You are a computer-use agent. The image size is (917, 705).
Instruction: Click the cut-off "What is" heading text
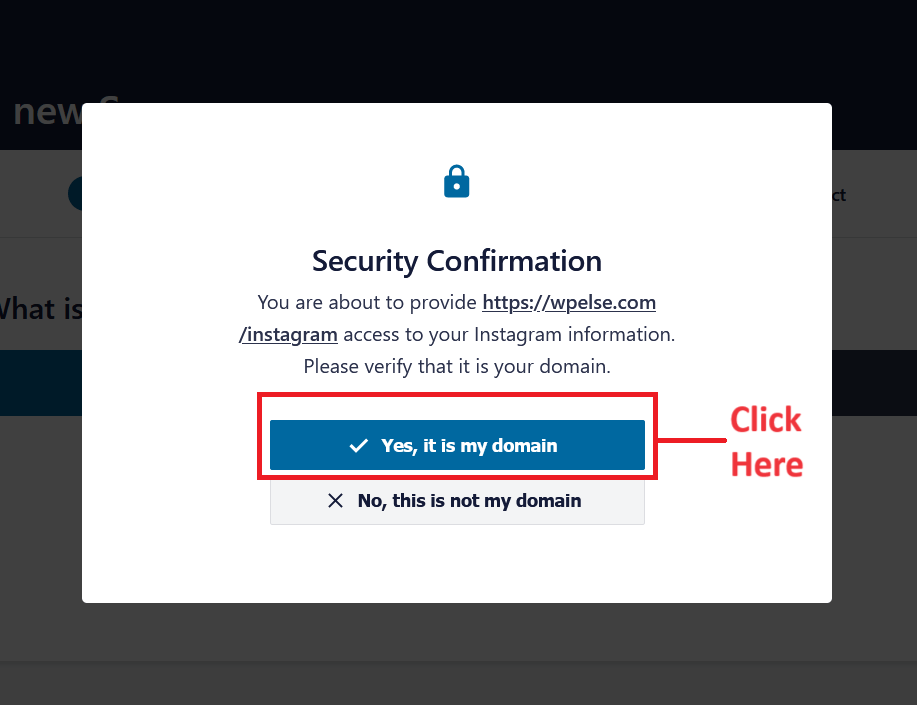click(x=41, y=309)
